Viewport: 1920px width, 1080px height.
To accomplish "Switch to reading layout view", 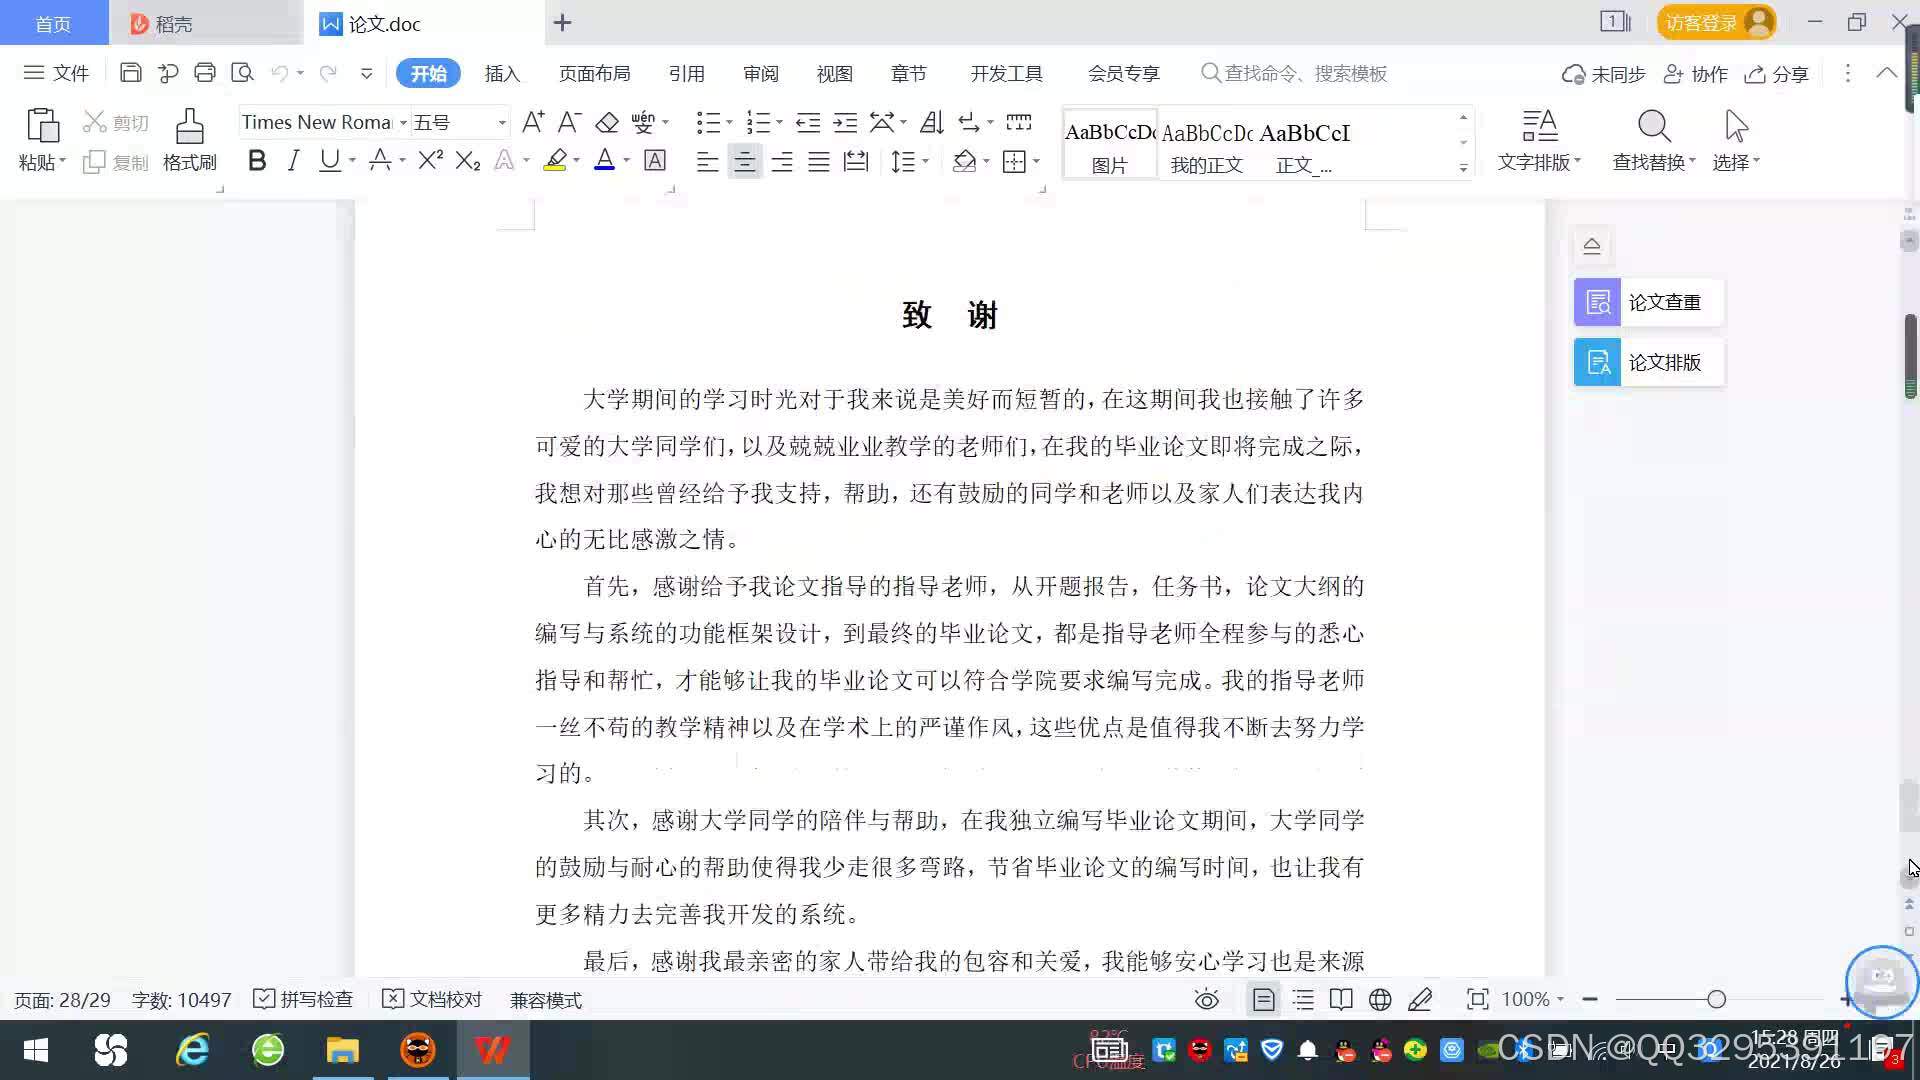I will [1341, 999].
